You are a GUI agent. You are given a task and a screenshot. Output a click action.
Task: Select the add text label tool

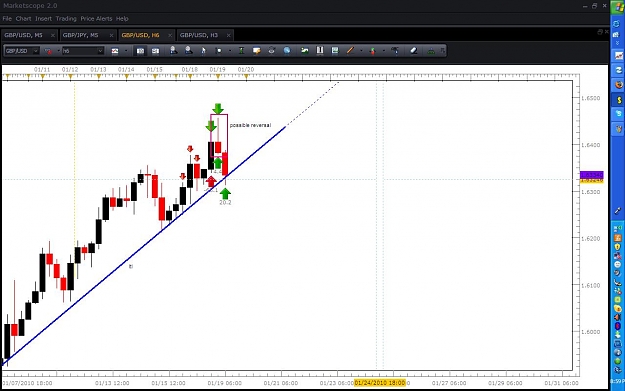click(x=256, y=51)
